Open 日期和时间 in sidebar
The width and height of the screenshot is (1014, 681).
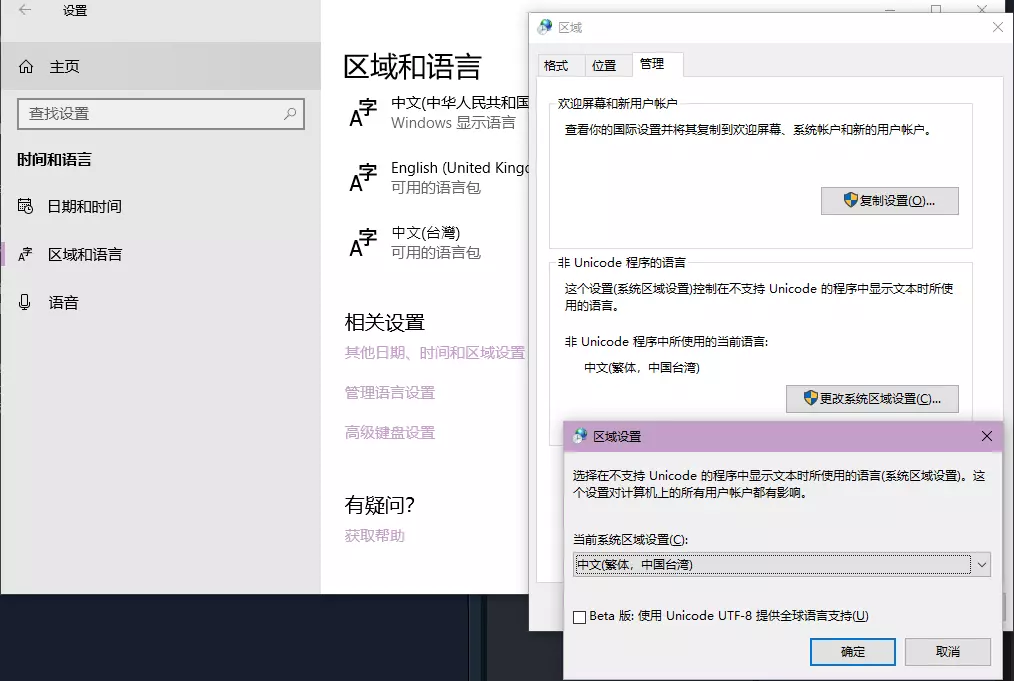pyautogui.click(x=160, y=206)
